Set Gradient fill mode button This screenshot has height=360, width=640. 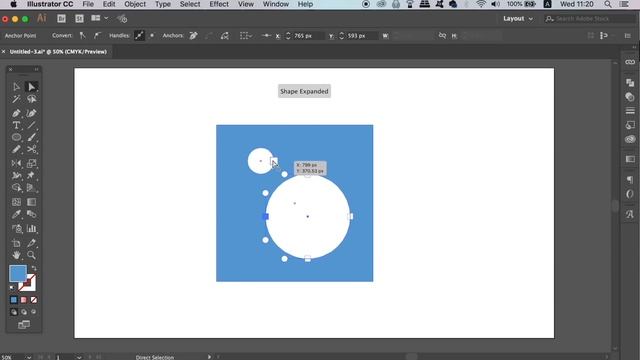[x=24, y=300]
